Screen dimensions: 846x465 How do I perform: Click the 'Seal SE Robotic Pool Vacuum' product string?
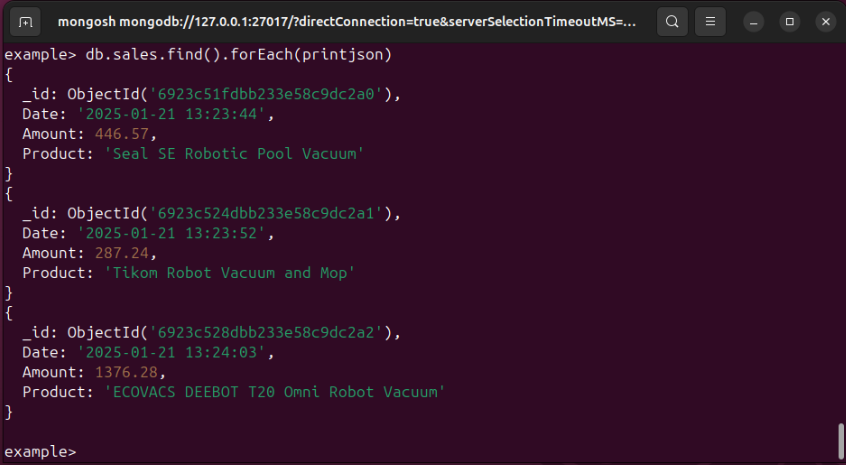234,154
